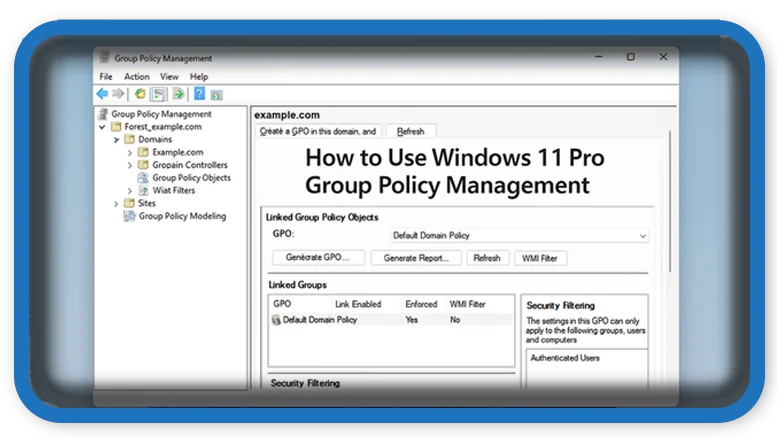777x441 pixels.
Task: Select the Refresh tab beside Create a GPO
Action: [411, 131]
